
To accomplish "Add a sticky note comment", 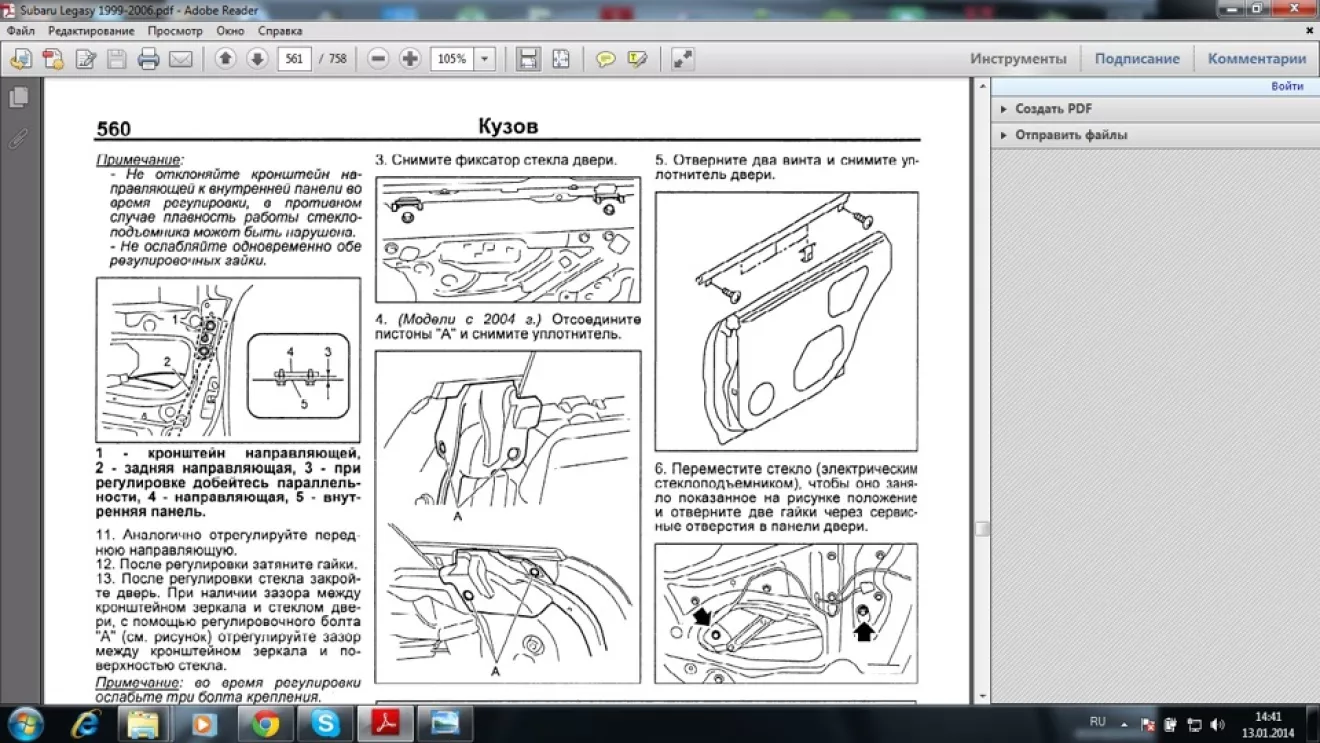I will 606,59.
